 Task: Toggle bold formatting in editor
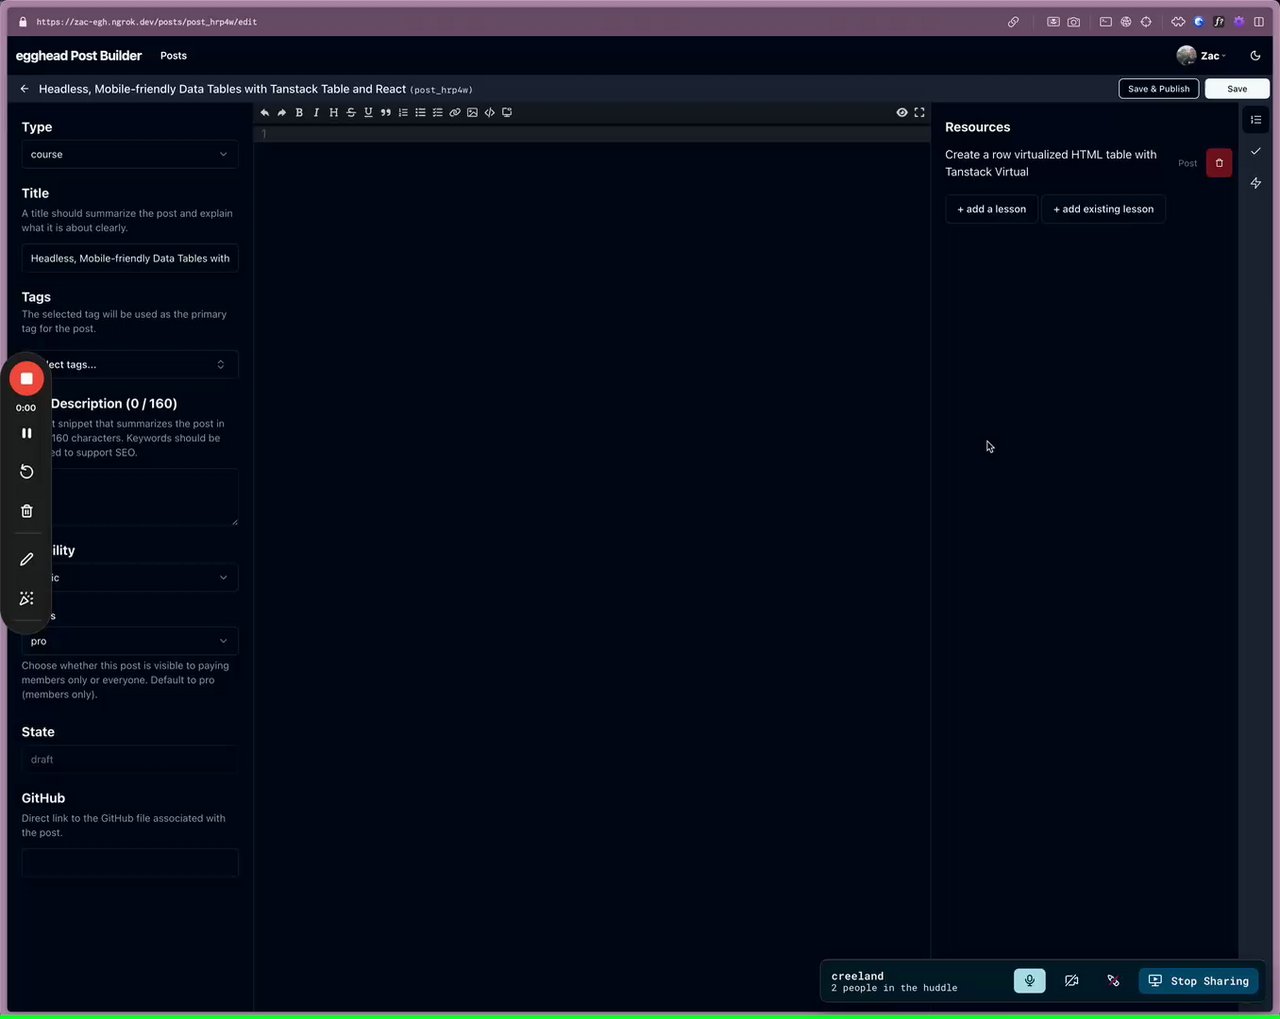(x=299, y=113)
